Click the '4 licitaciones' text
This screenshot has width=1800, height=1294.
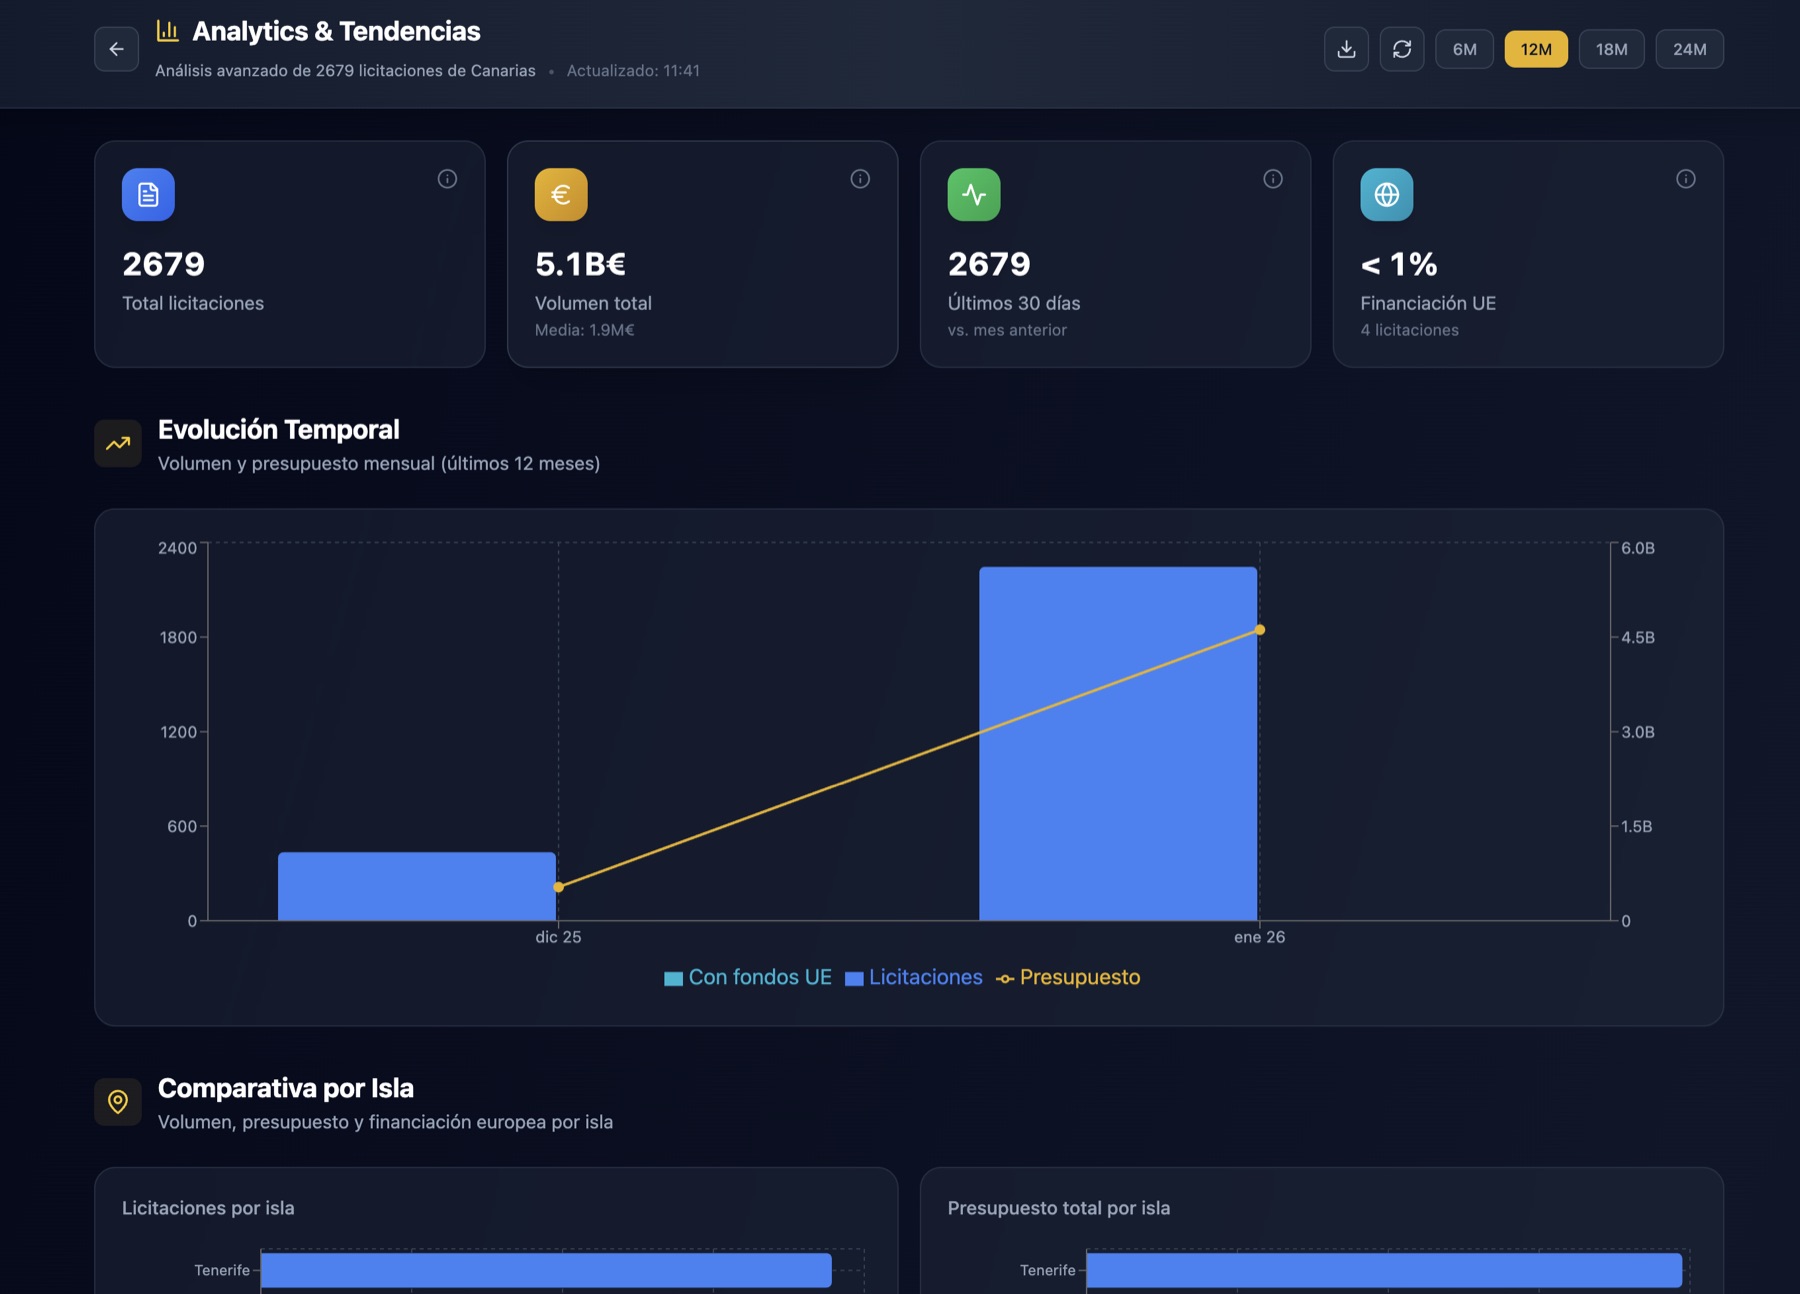(x=1409, y=330)
